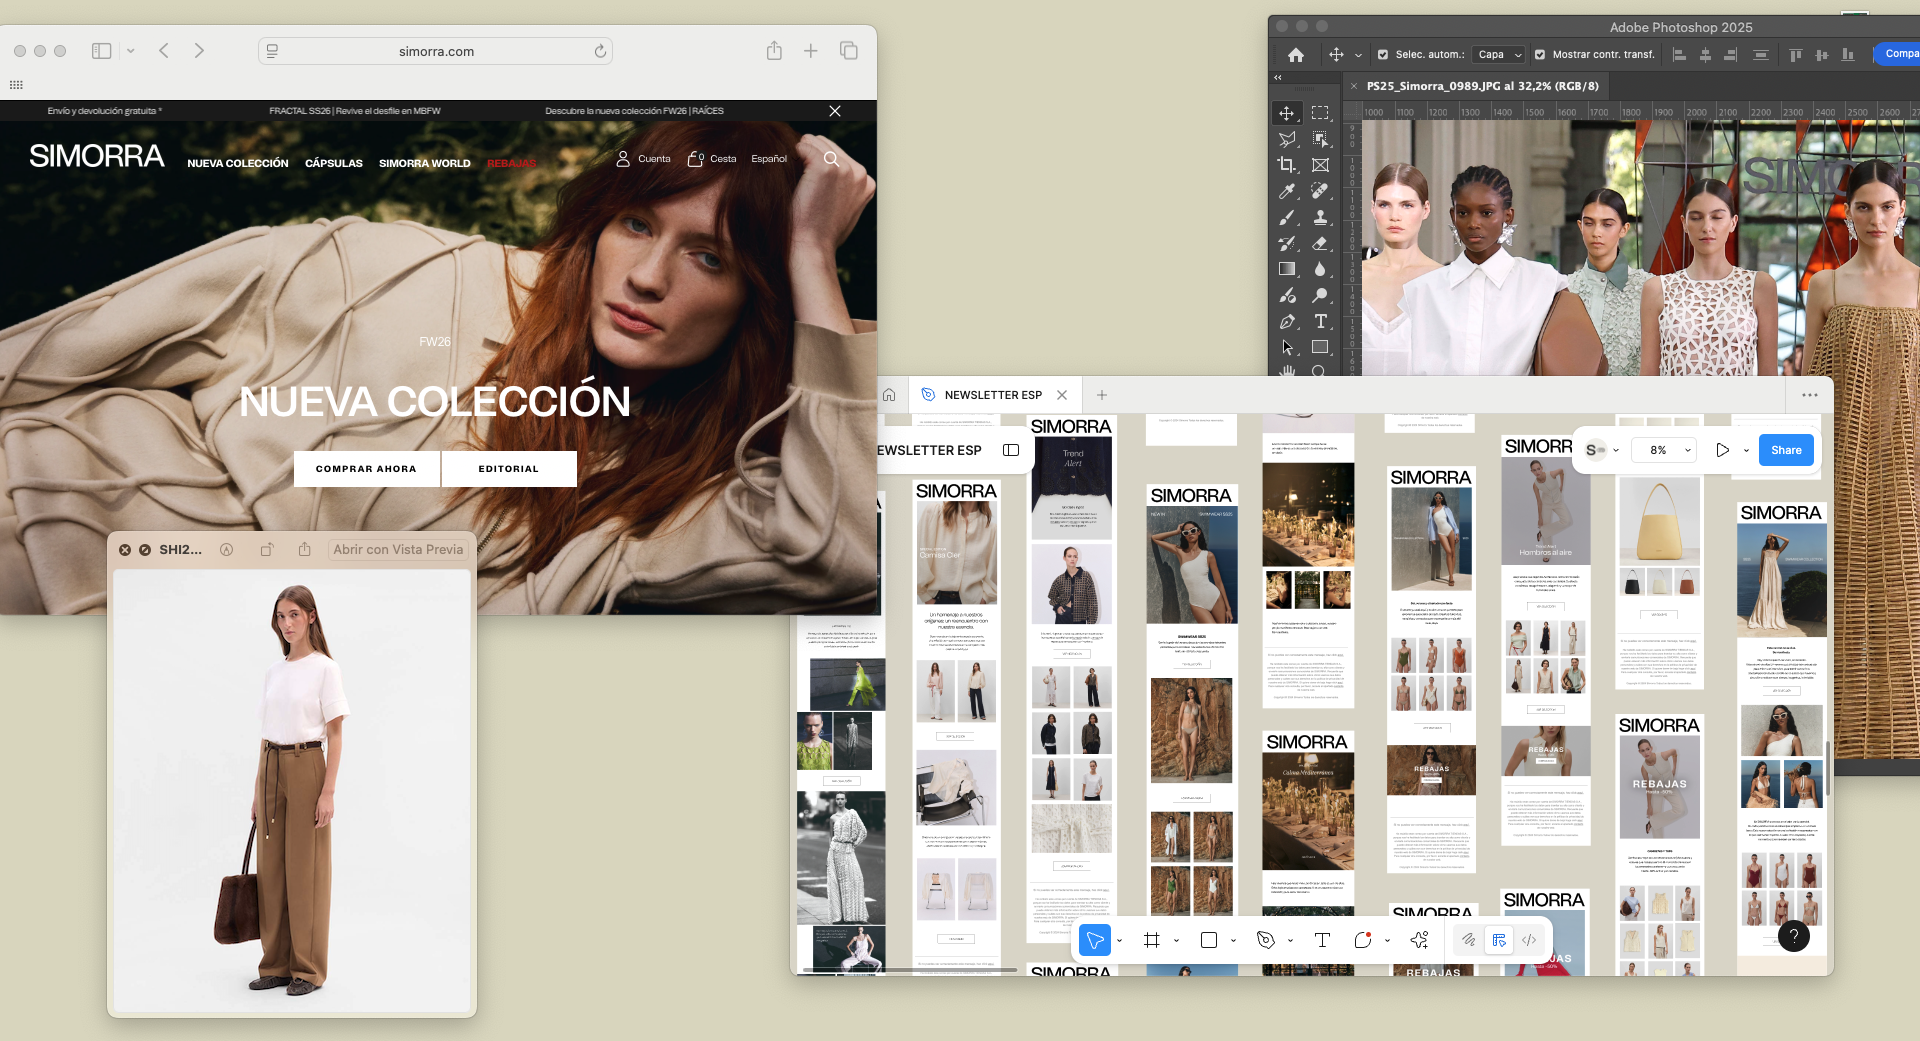The height and width of the screenshot is (1041, 1920).
Task: Click the simorra.com address bar
Action: pyautogui.click(x=436, y=51)
